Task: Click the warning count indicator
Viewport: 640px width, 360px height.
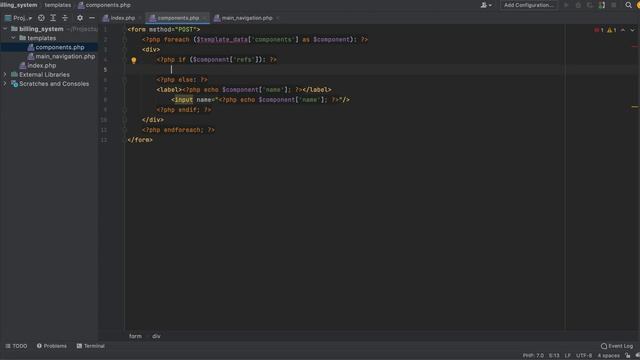Action: pos(611,30)
